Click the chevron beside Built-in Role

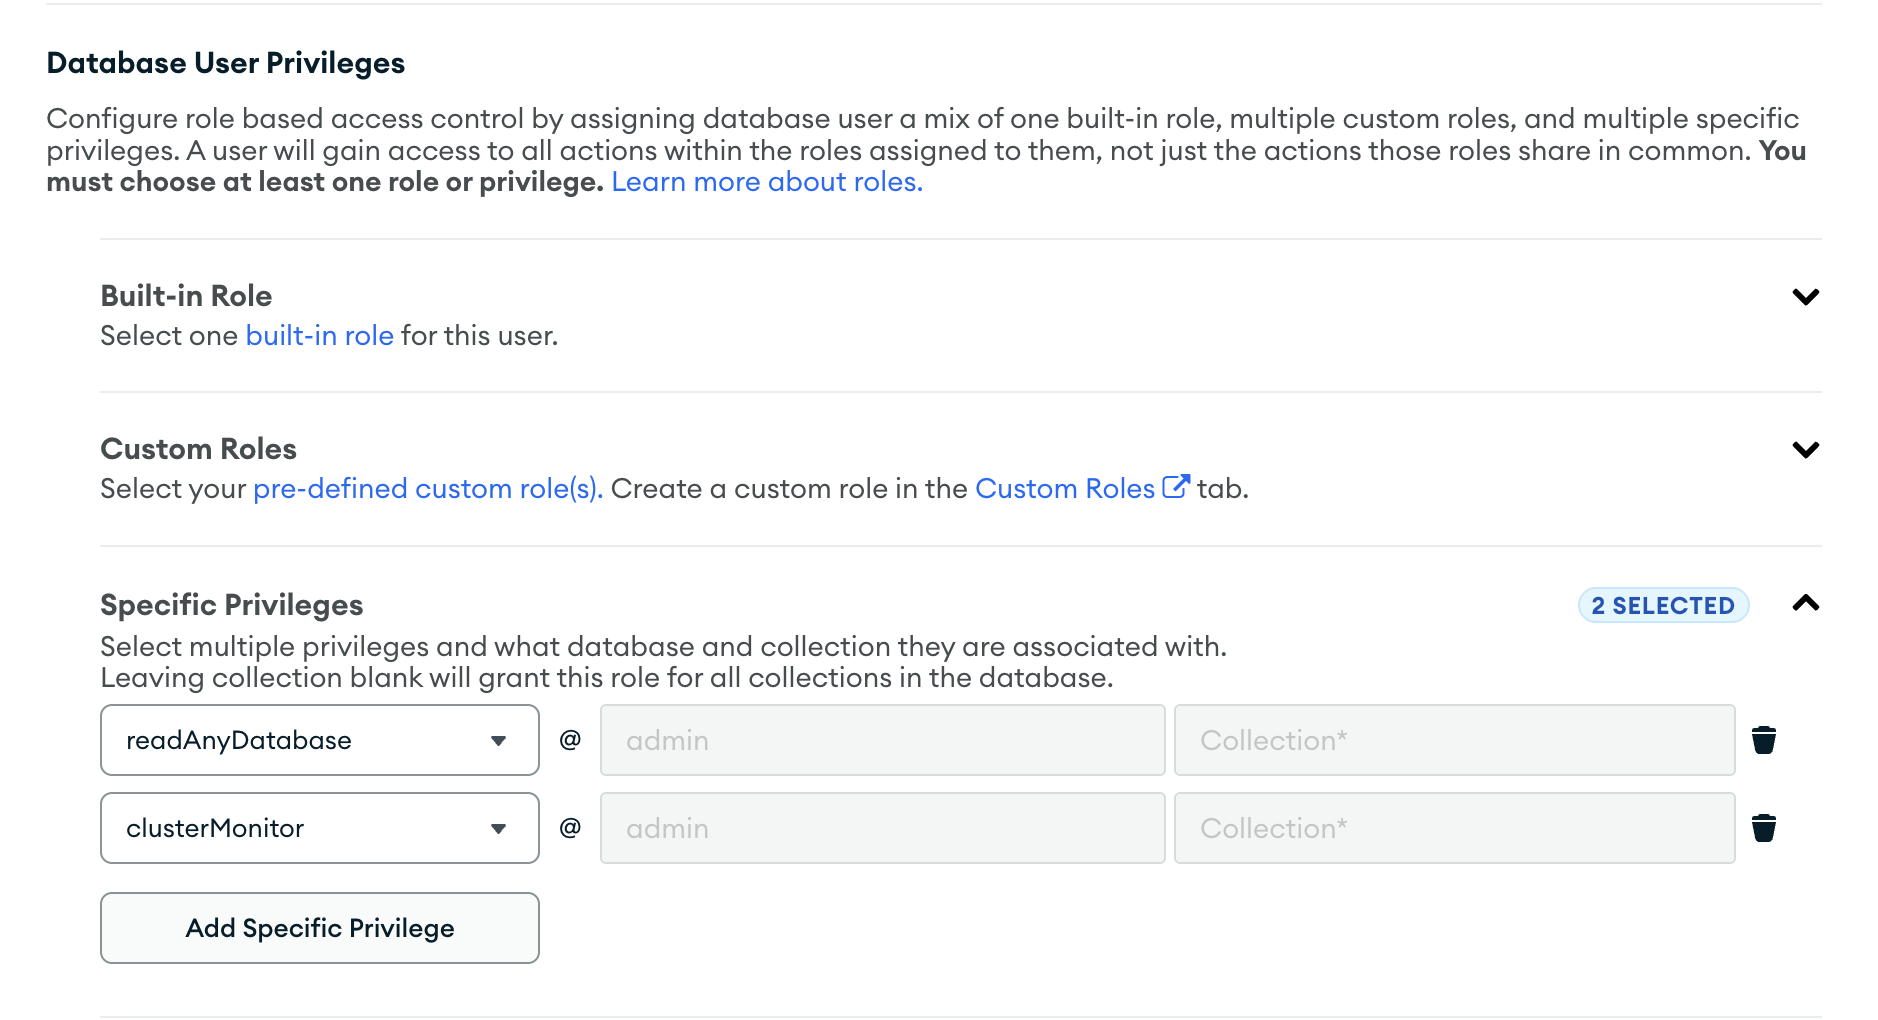point(1806,296)
